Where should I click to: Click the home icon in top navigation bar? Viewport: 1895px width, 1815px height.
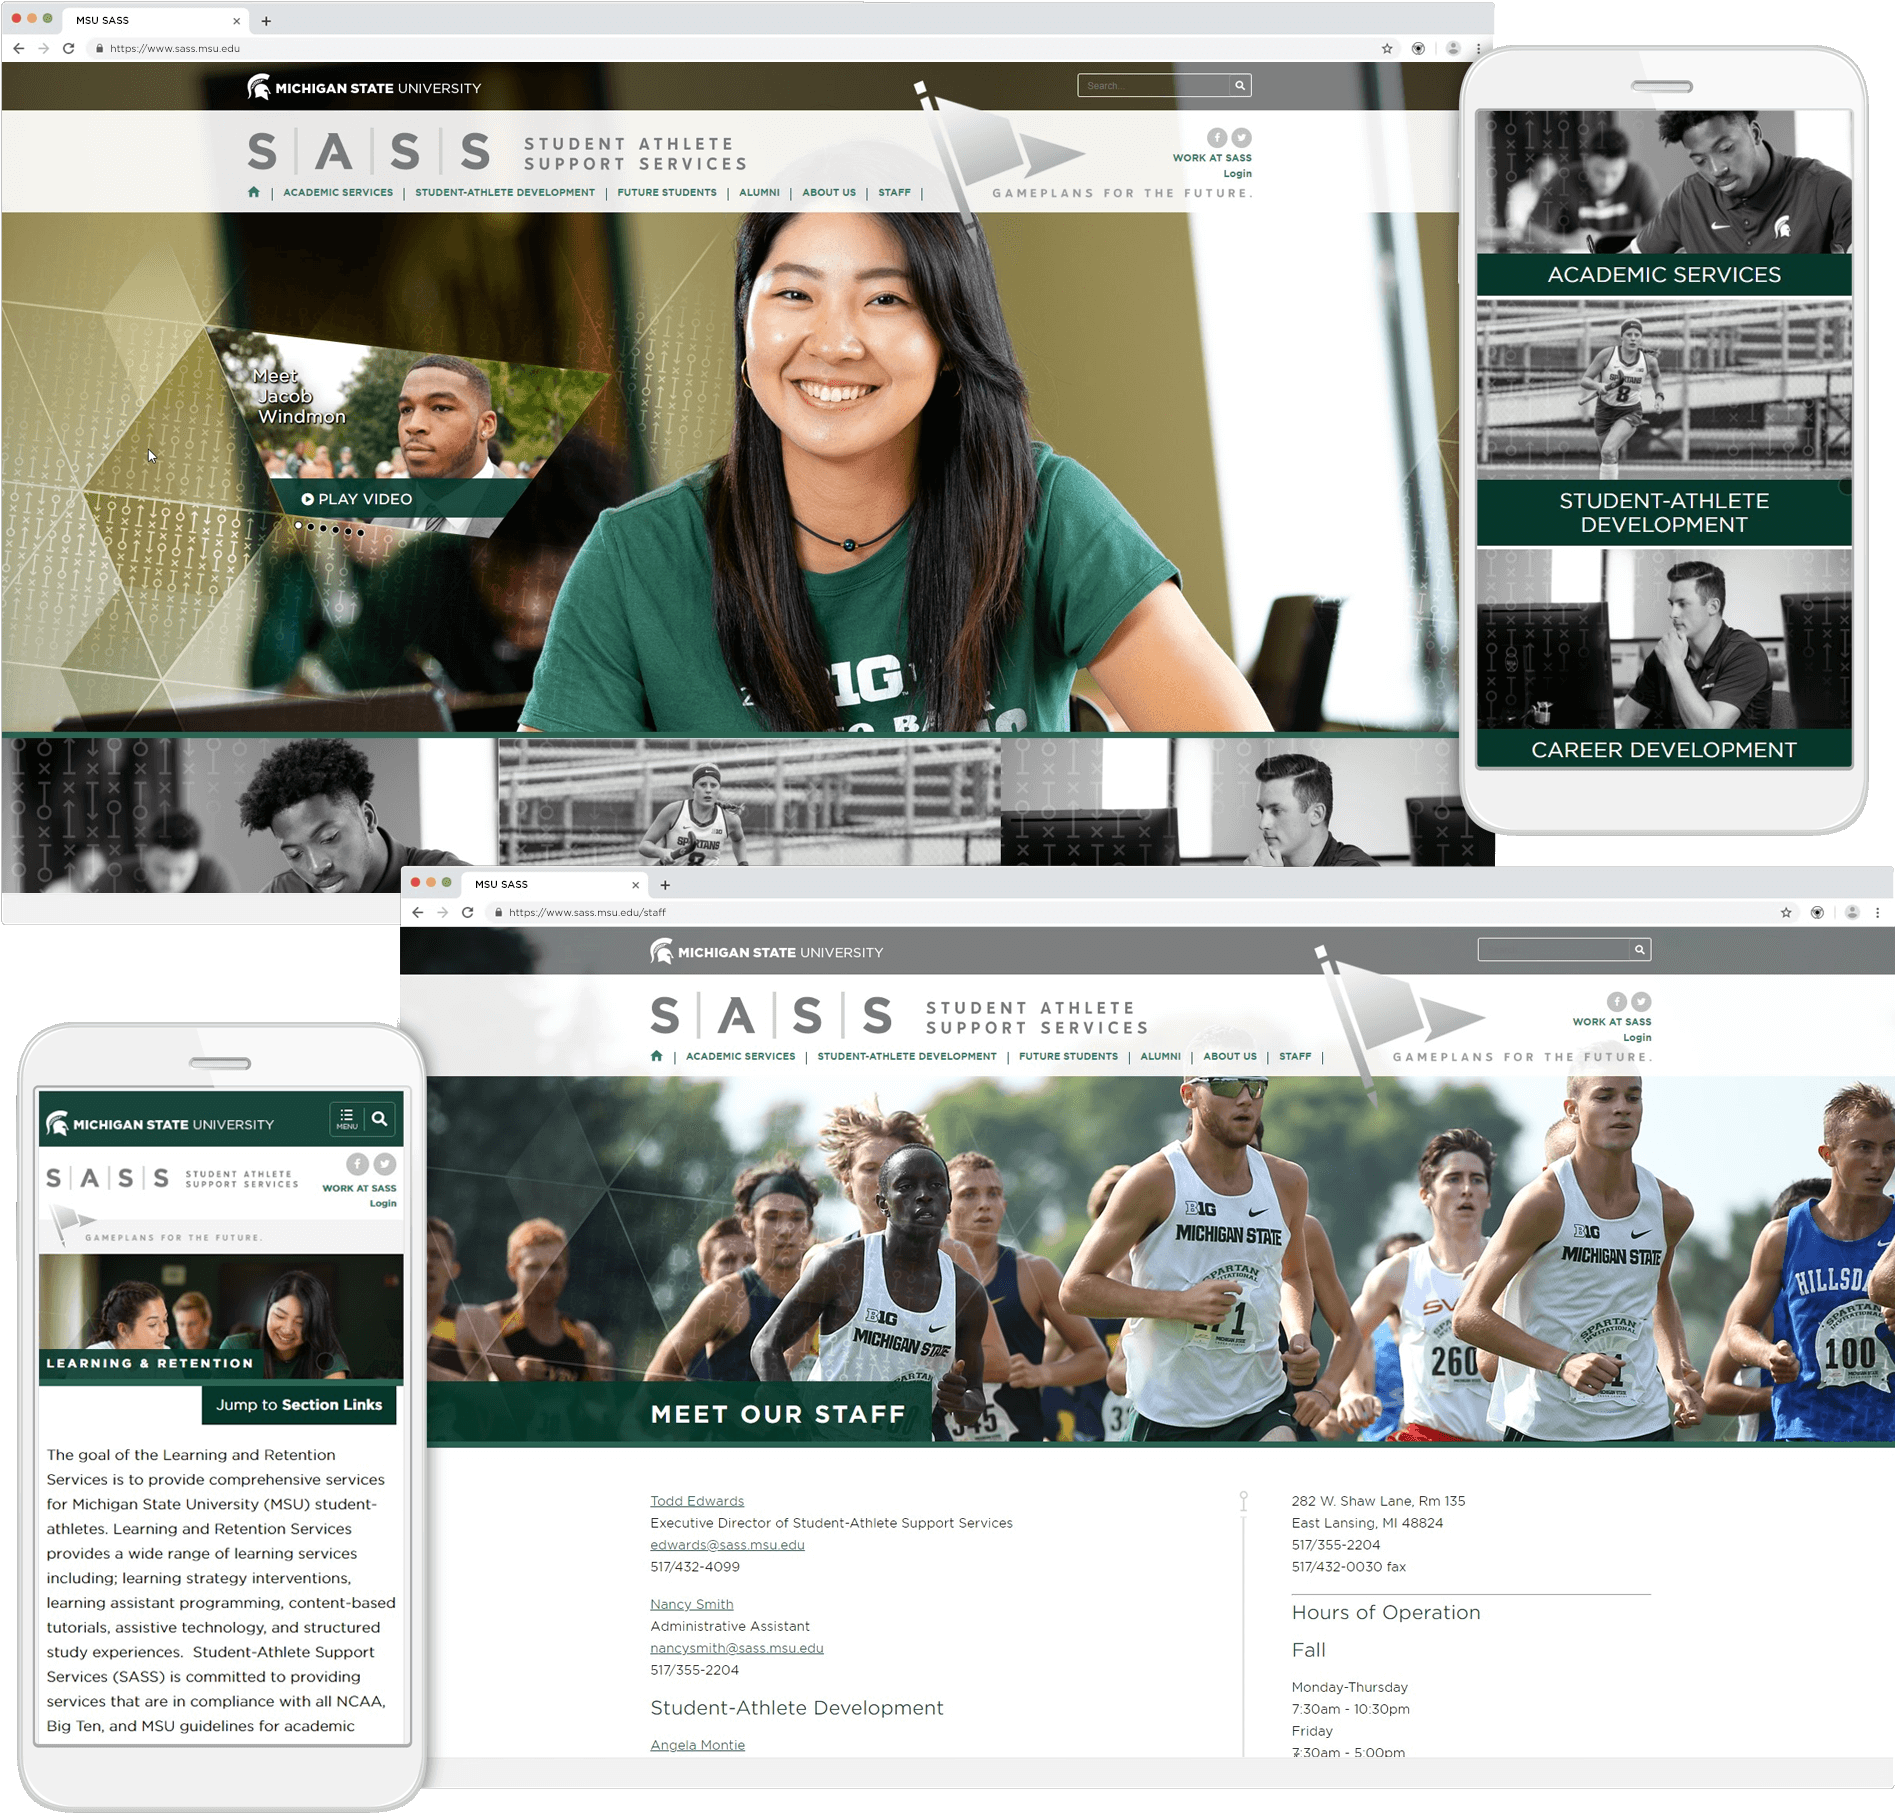[254, 192]
